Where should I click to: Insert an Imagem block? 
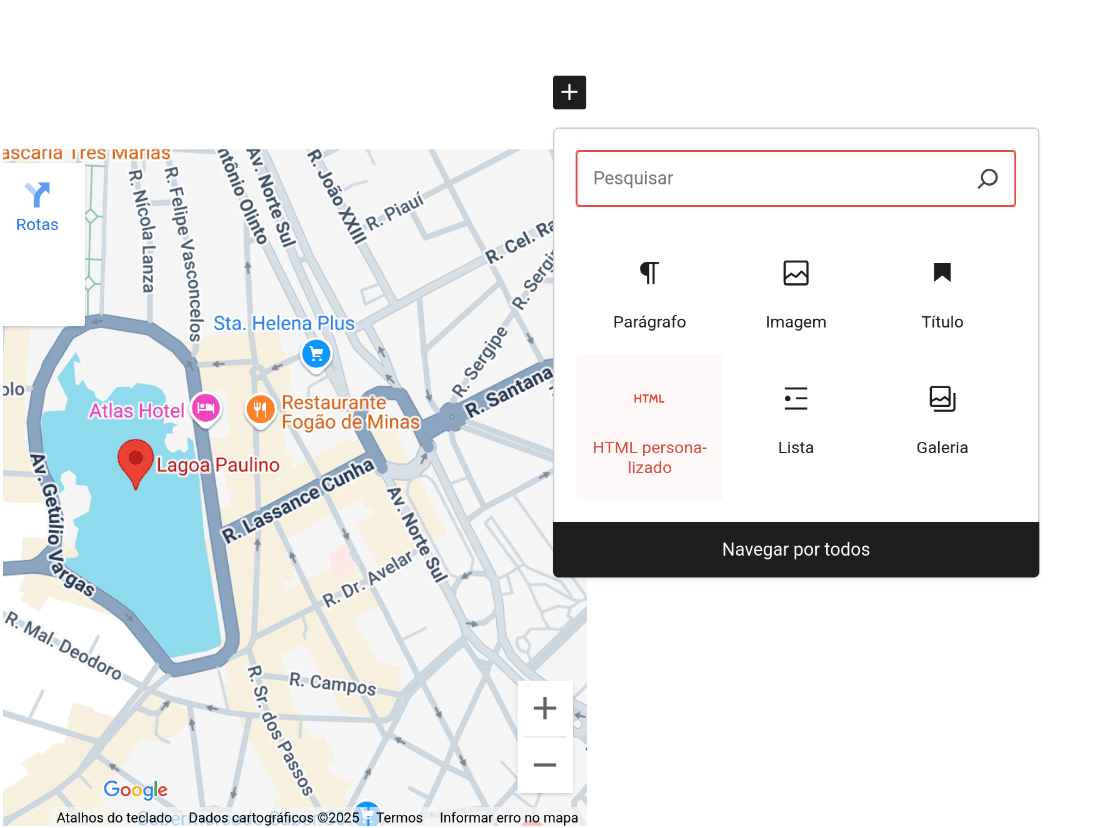click(796, 292)
